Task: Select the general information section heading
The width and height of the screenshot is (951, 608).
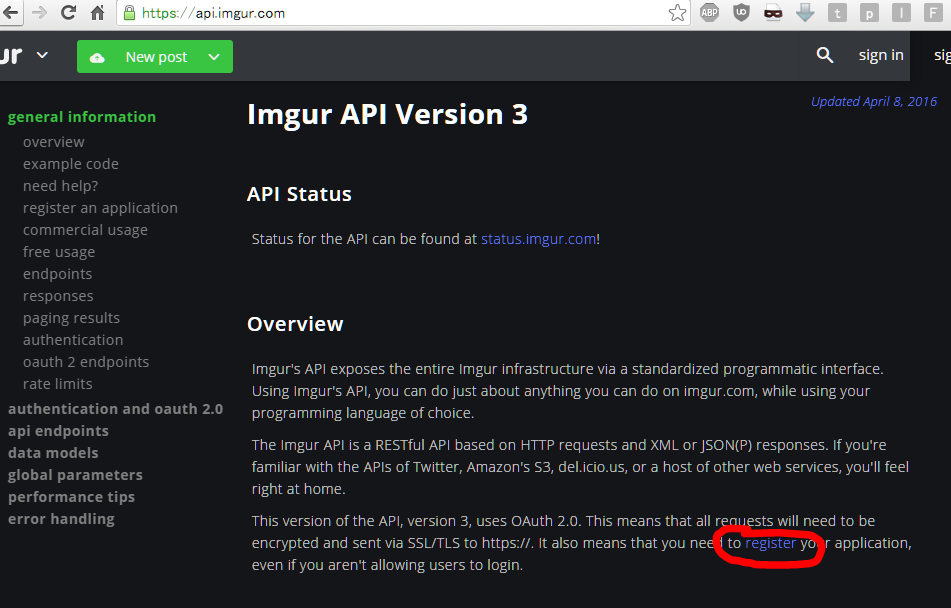Action: pyautogui.click(x=82, y=117)
